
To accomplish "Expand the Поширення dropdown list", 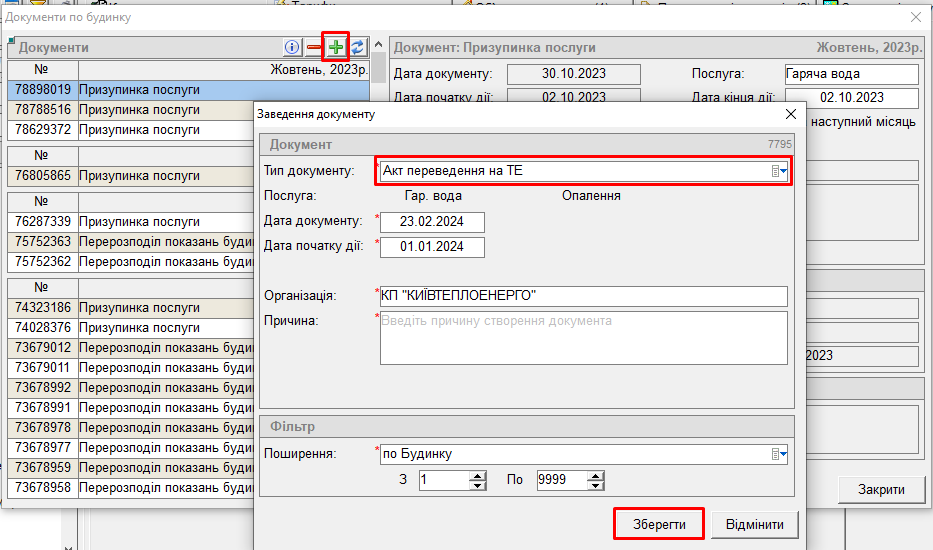I will point(780,454).
